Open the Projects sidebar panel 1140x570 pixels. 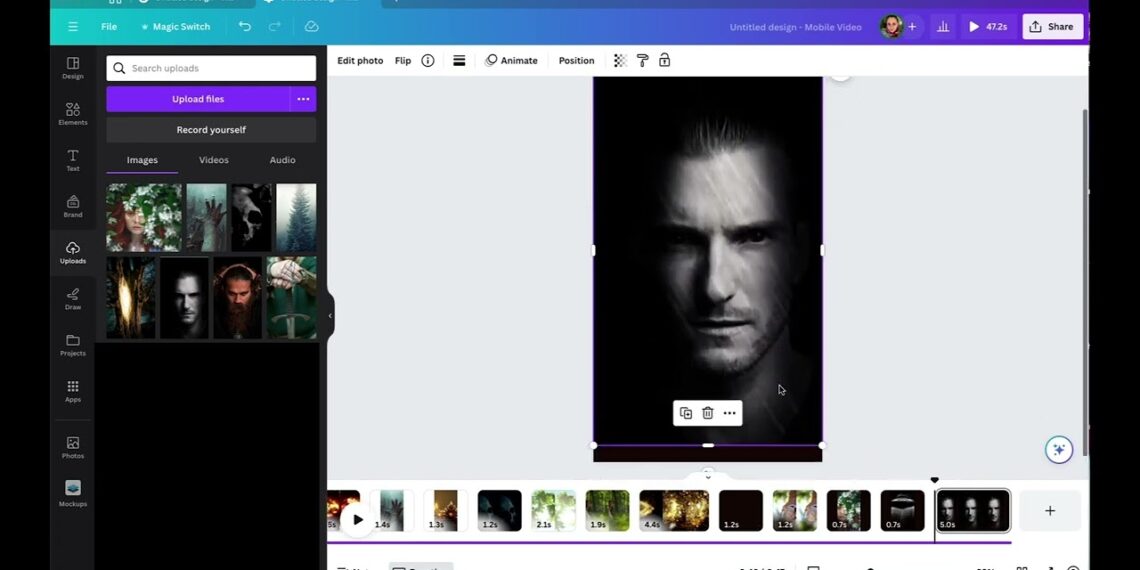[x=73, y=345]
